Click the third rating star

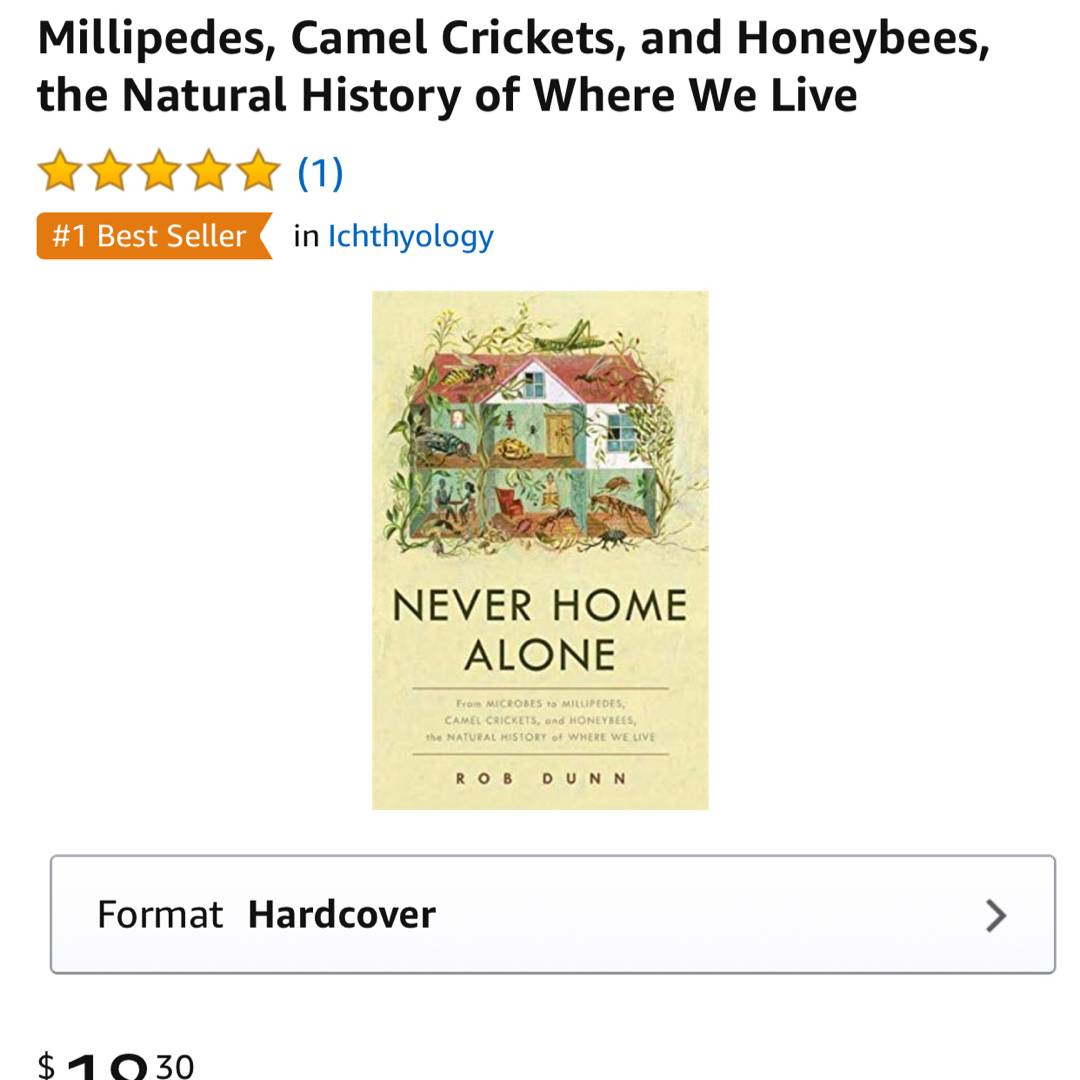tap(159, 171)
